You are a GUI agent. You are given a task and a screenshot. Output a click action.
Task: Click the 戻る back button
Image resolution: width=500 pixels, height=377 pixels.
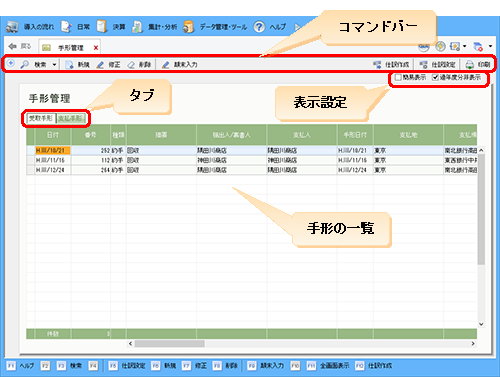pyautogui.click(x=20, y=46)
